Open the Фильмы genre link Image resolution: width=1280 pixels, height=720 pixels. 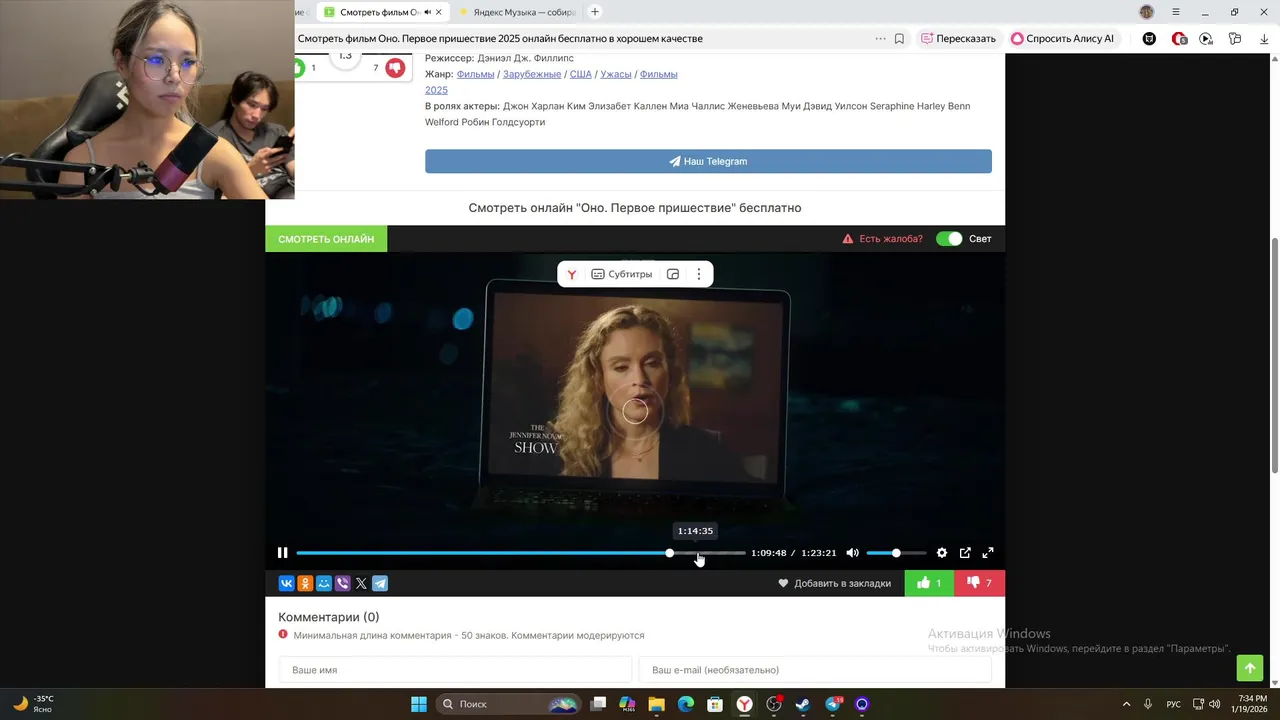click(475, 74)
